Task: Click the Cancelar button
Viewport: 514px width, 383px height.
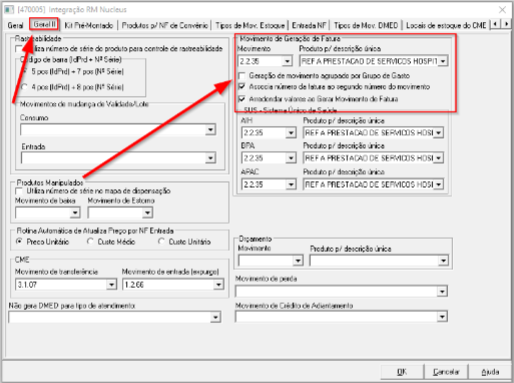Action: [446, 372]
